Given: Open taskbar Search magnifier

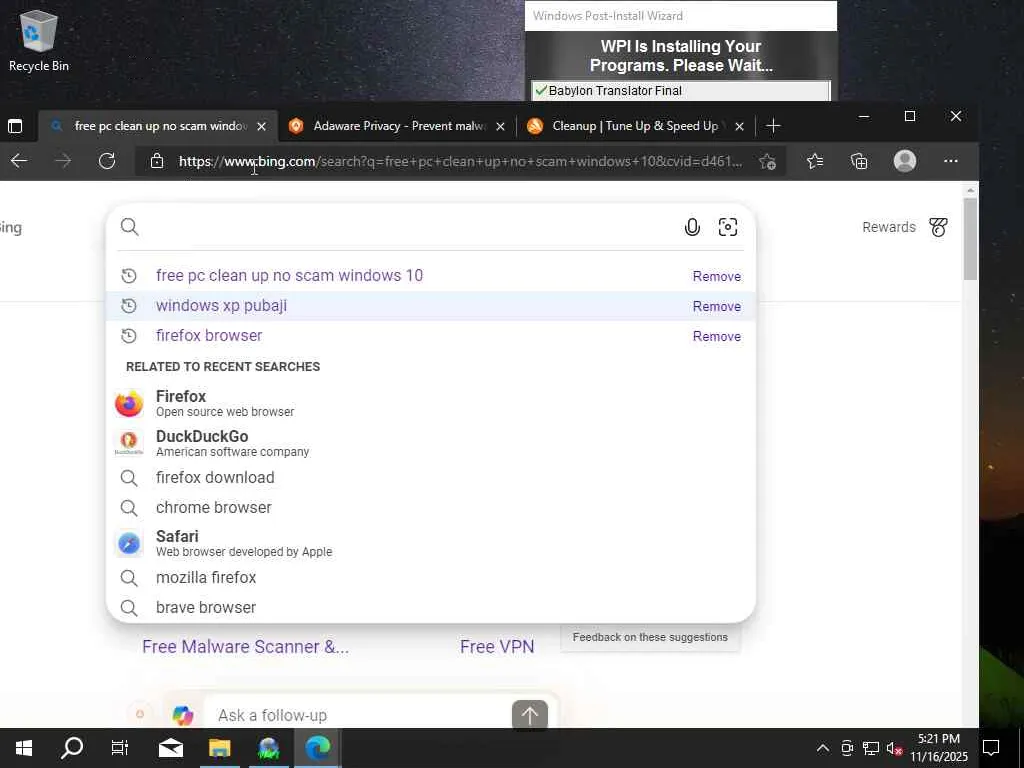Looking at the screenshot, I should pyautogui.click(x=72, y=748).
